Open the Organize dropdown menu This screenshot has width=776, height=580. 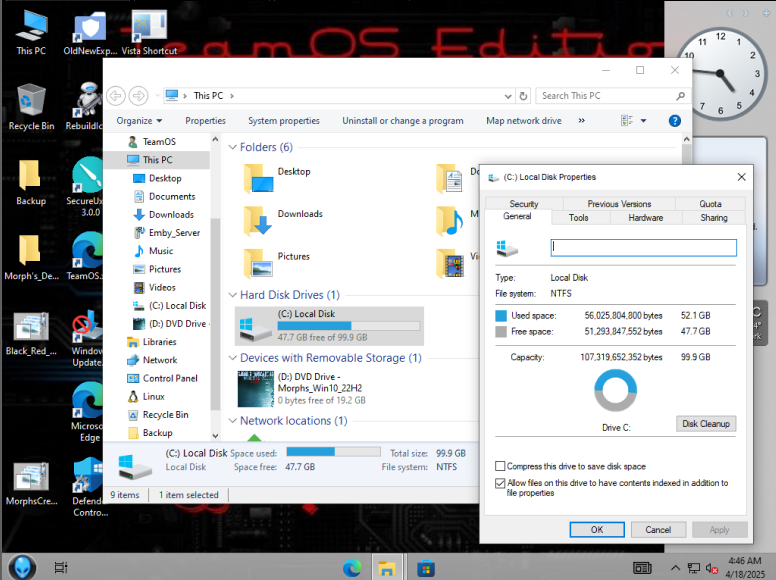[x=139, y=121]
